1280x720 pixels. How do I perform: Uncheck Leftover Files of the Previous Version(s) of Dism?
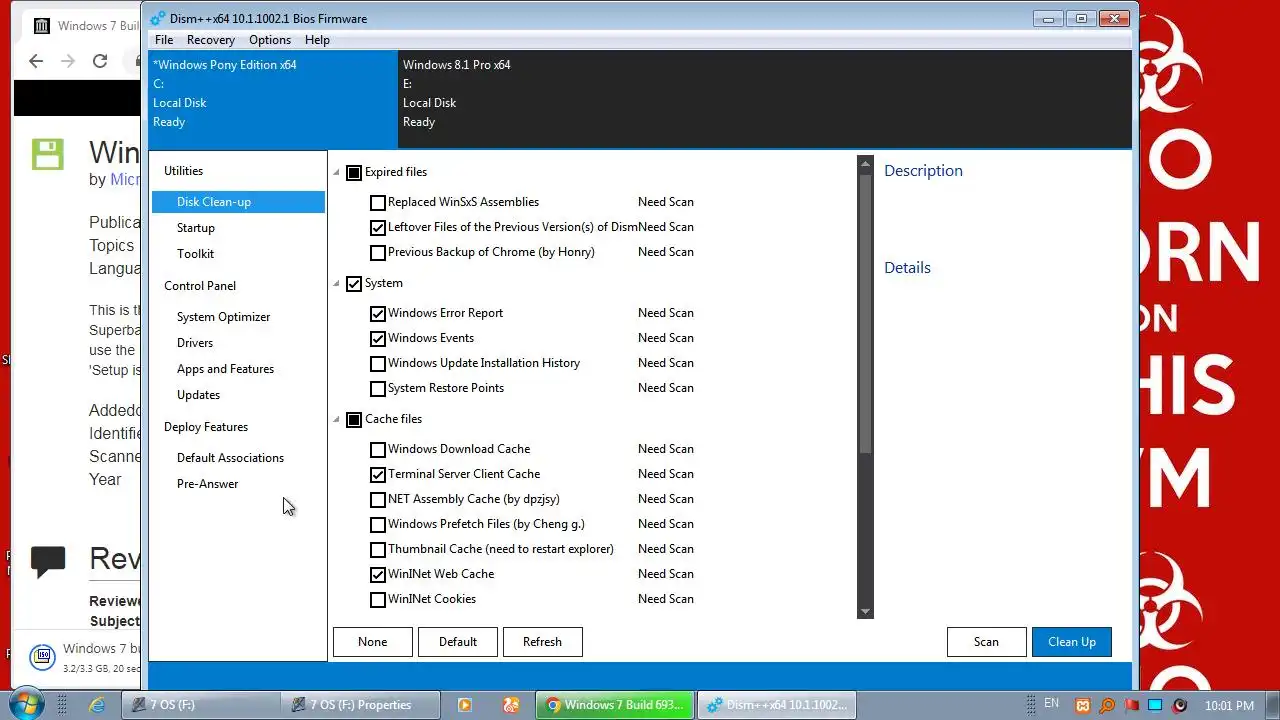tap(378, 227)
